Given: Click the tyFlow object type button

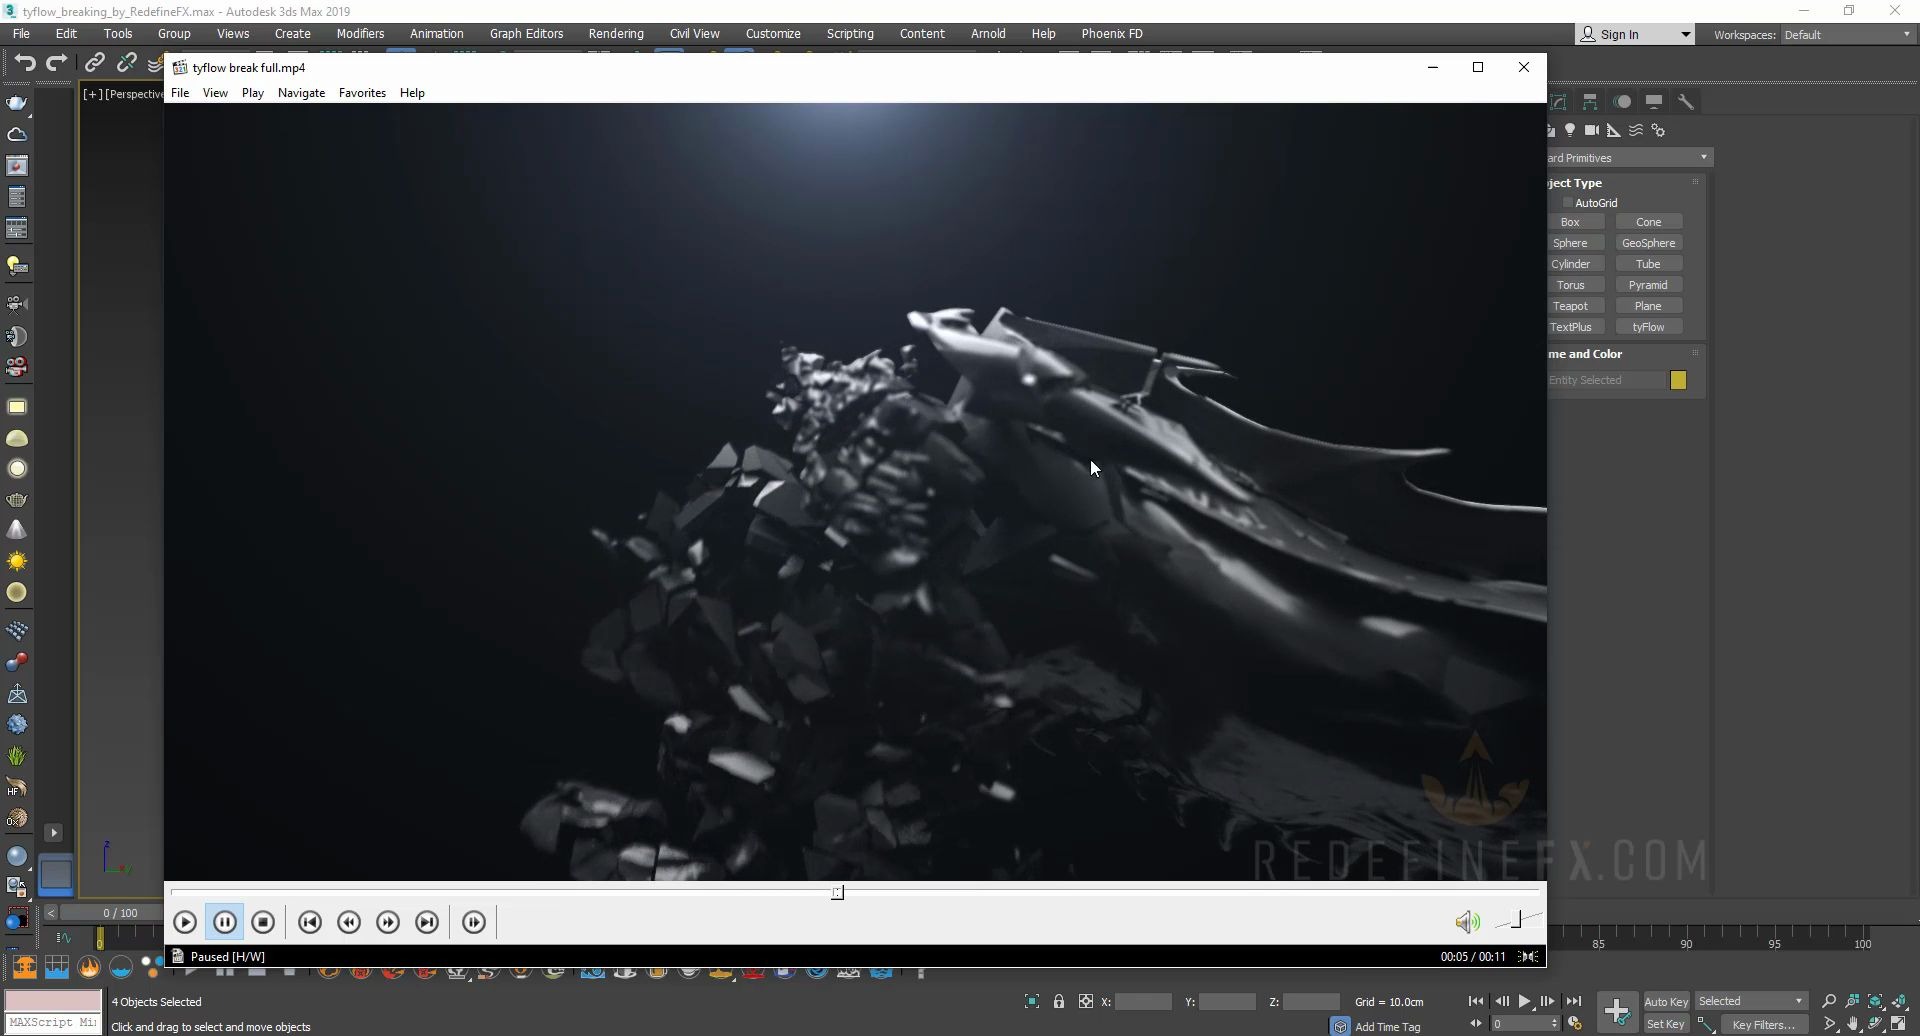Looking at the screenshot, I should click(1650, 327).
